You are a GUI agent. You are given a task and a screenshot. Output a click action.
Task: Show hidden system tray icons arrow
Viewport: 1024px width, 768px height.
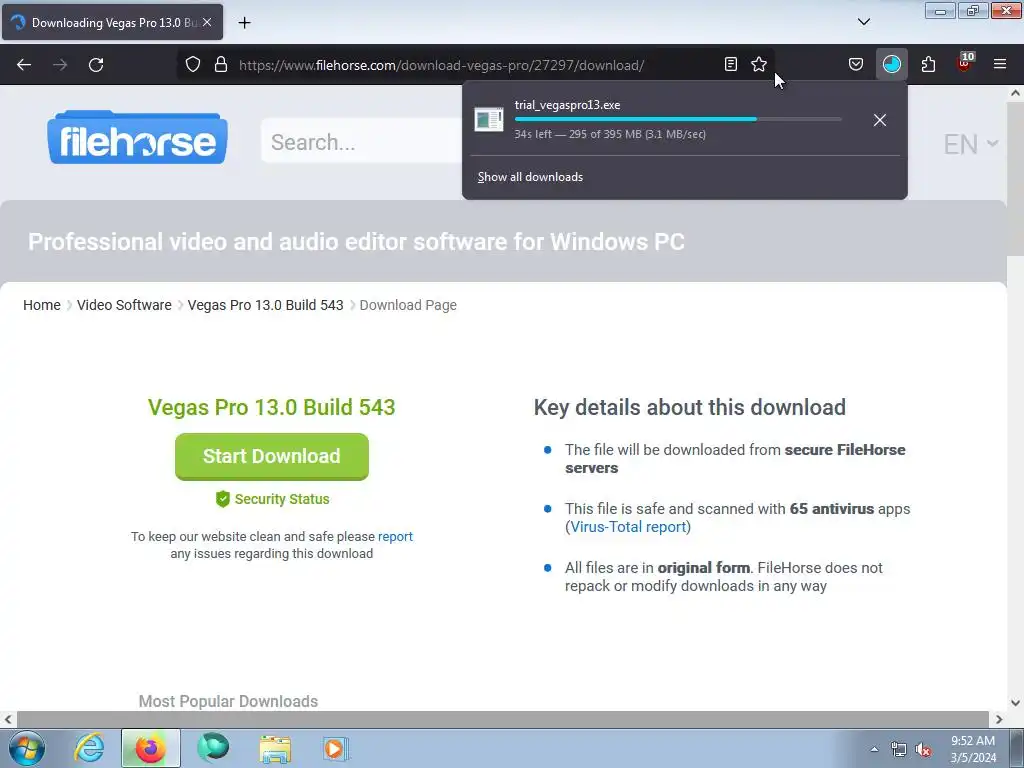point(874,749)
